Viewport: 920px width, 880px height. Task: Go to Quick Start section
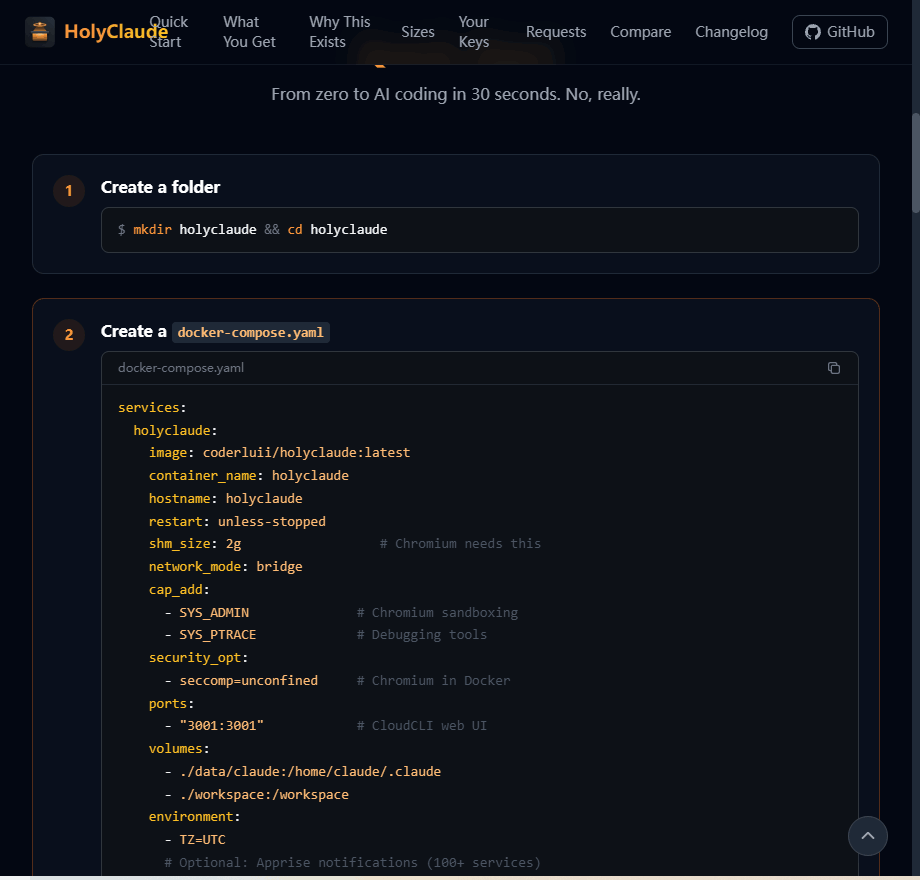pyautogui.click(x=168, y=32)
